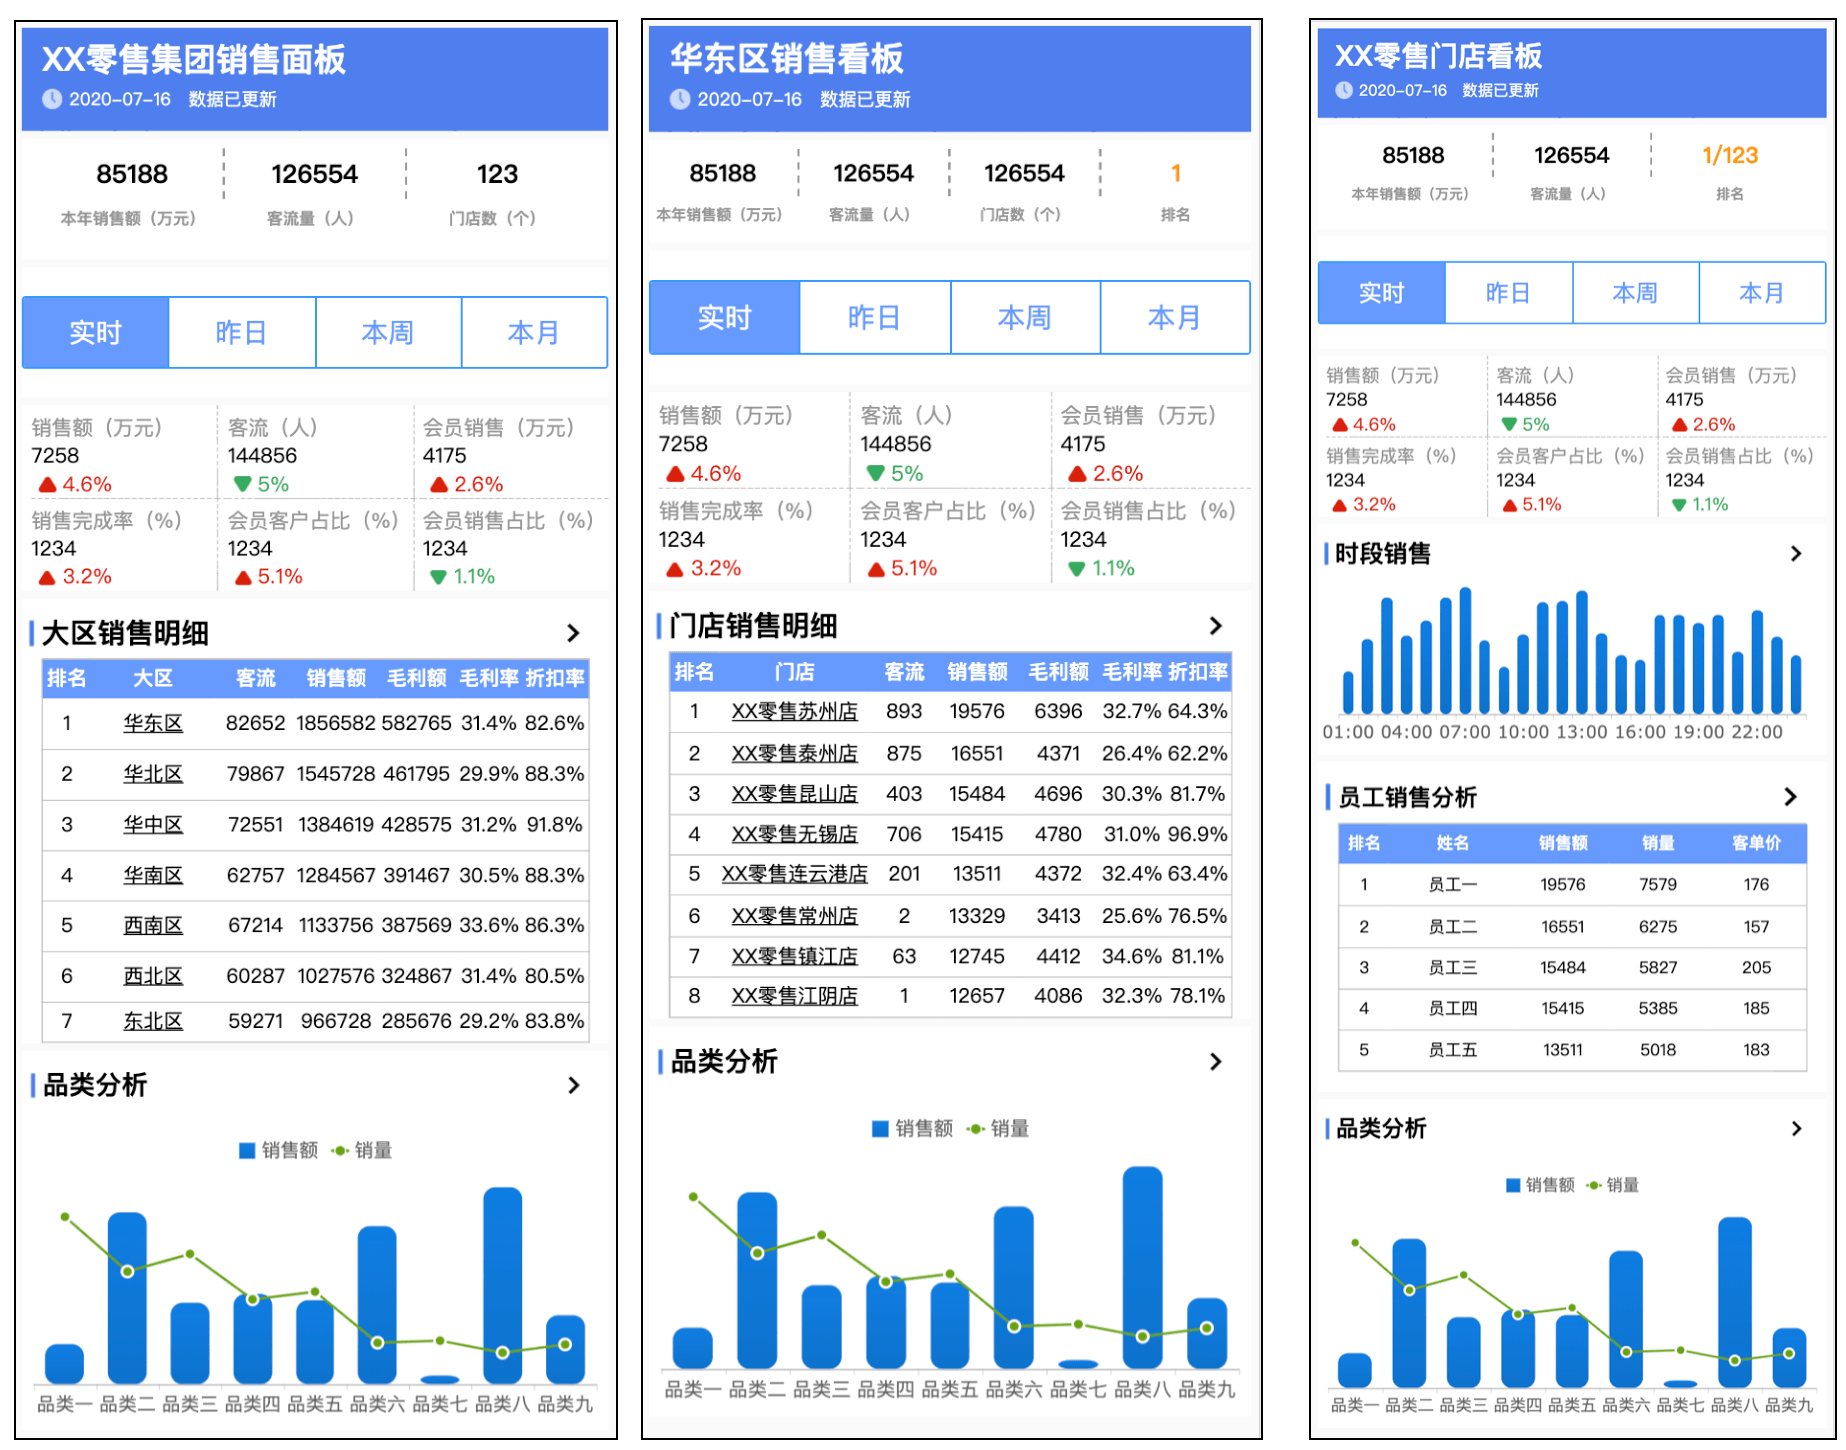This screenshot has height=1450, width=1846.
Task: Switch to the 昨日 tab on group panel
Action: pyautogui.click(x=241, y=333)
